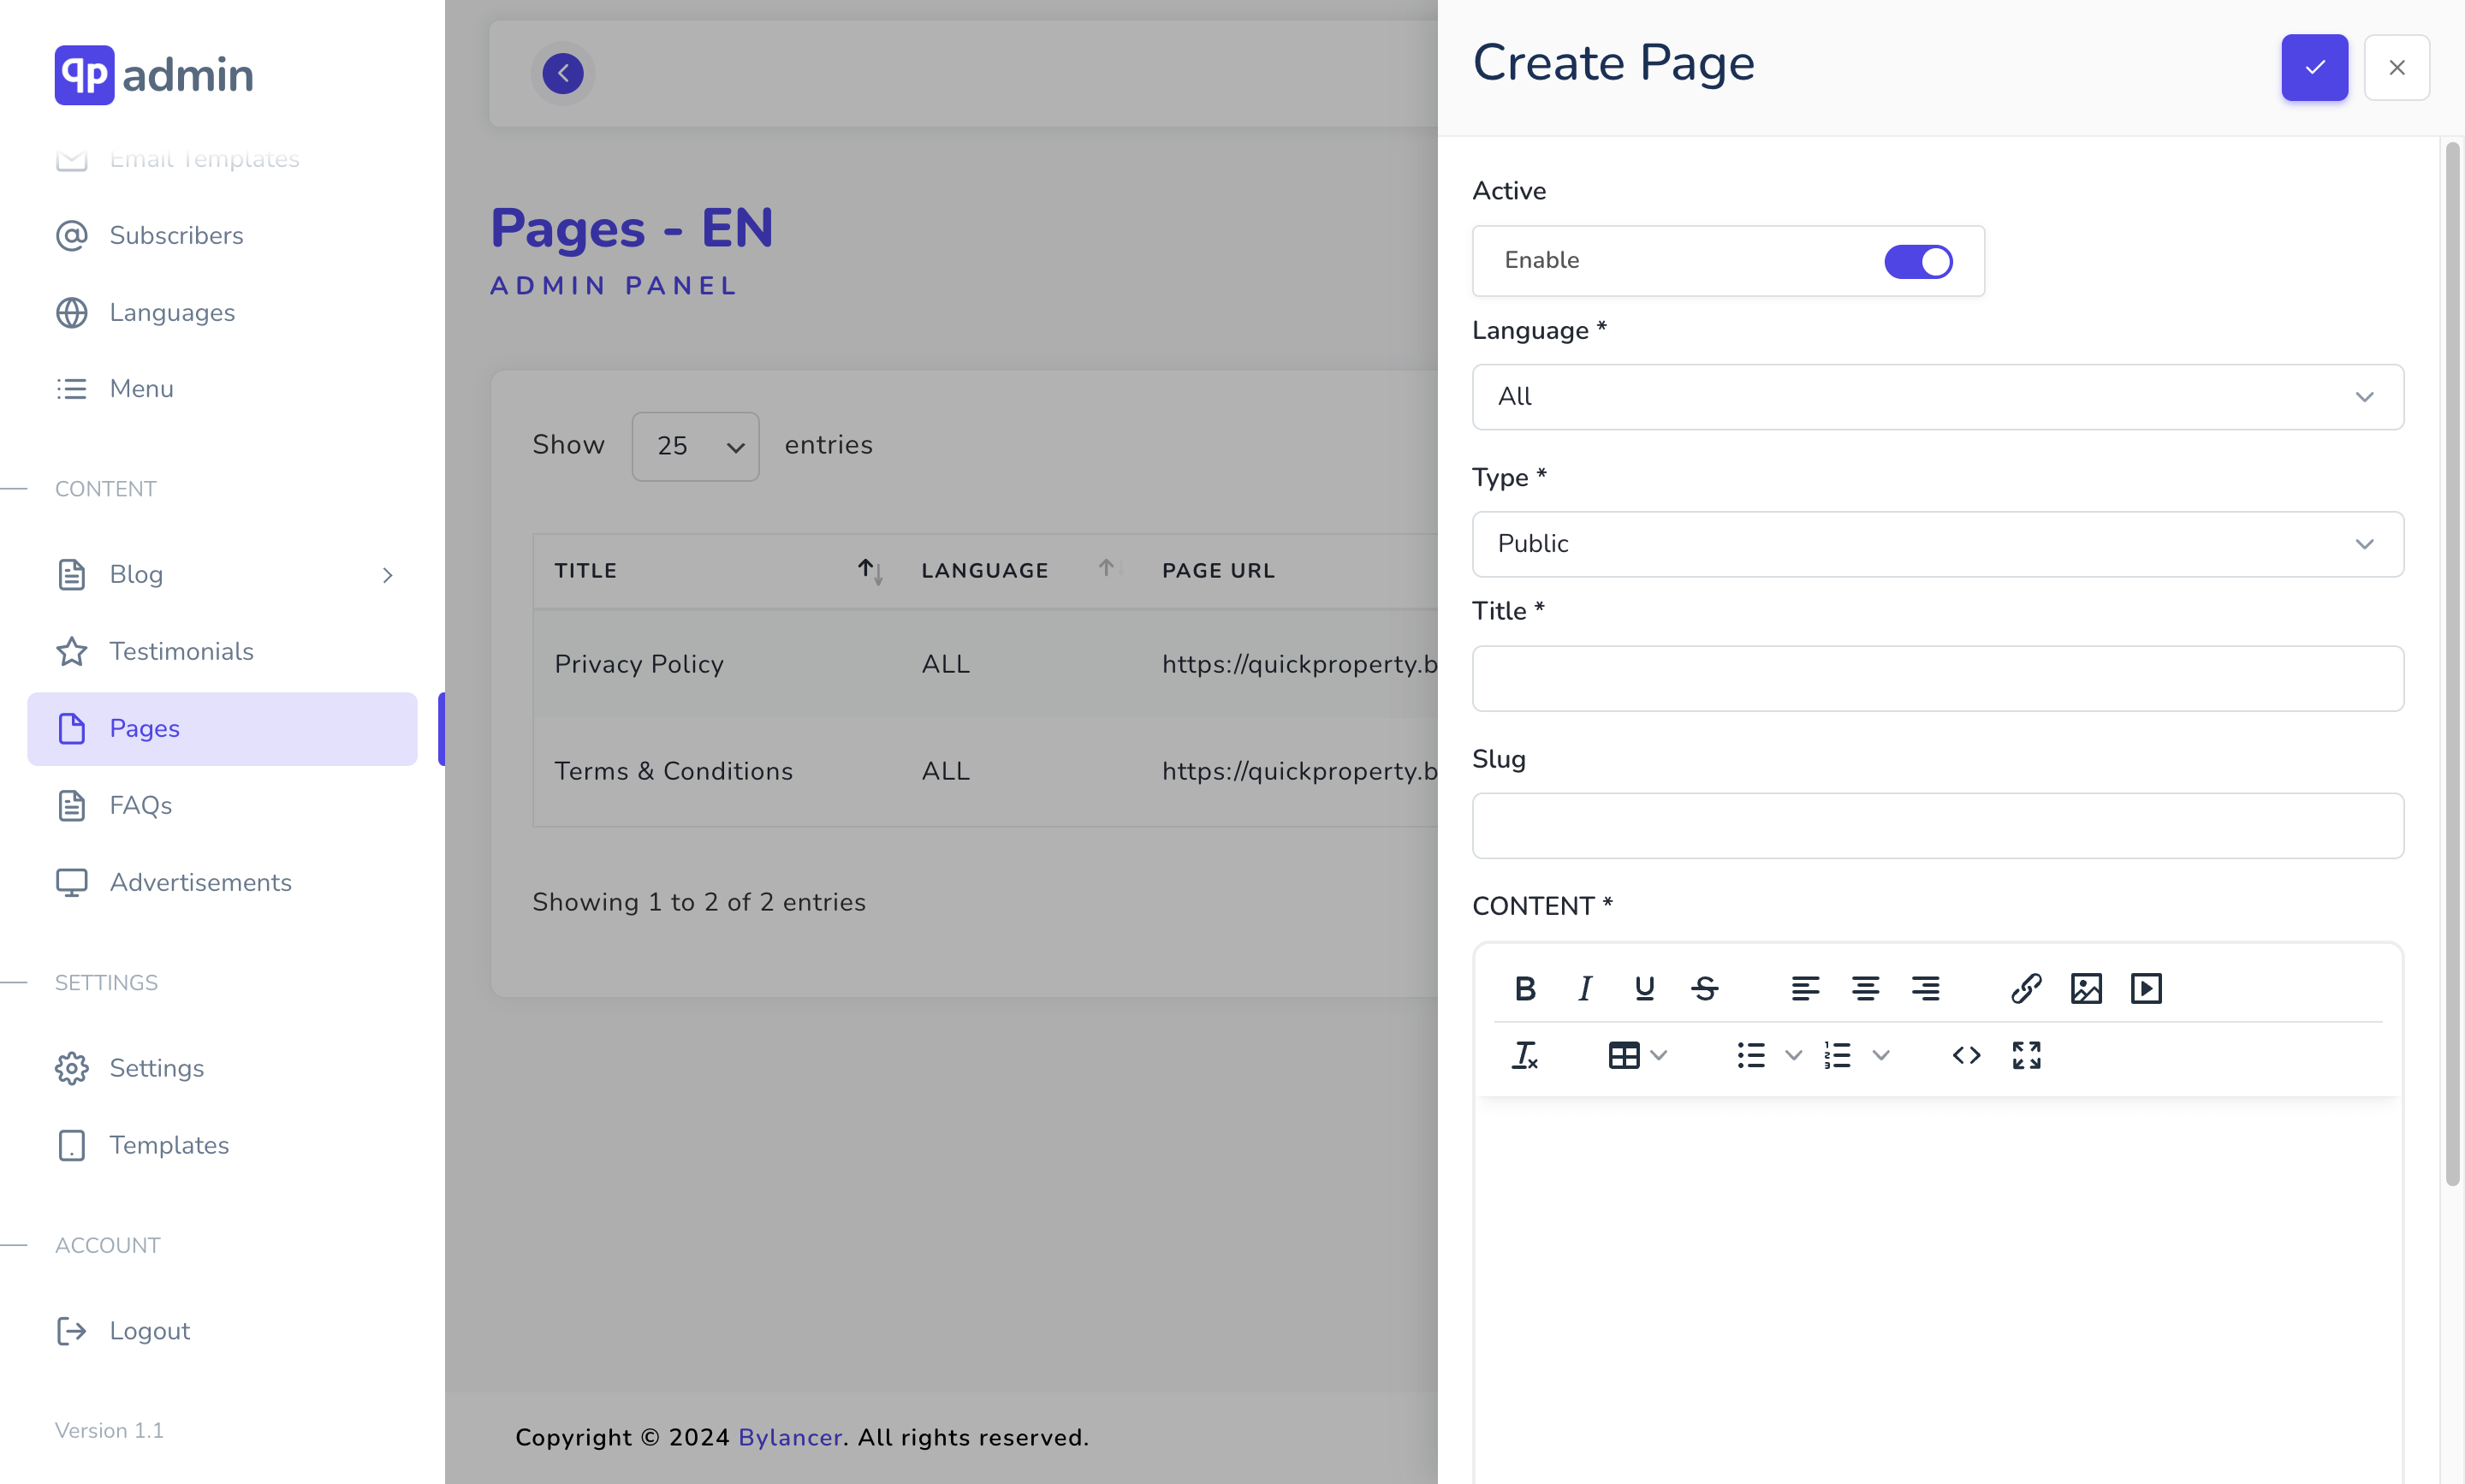This screenshot has width=2465, height=1484.
Task: Click the Privacy Policy page URL
Action: [x=1299, y=664]
